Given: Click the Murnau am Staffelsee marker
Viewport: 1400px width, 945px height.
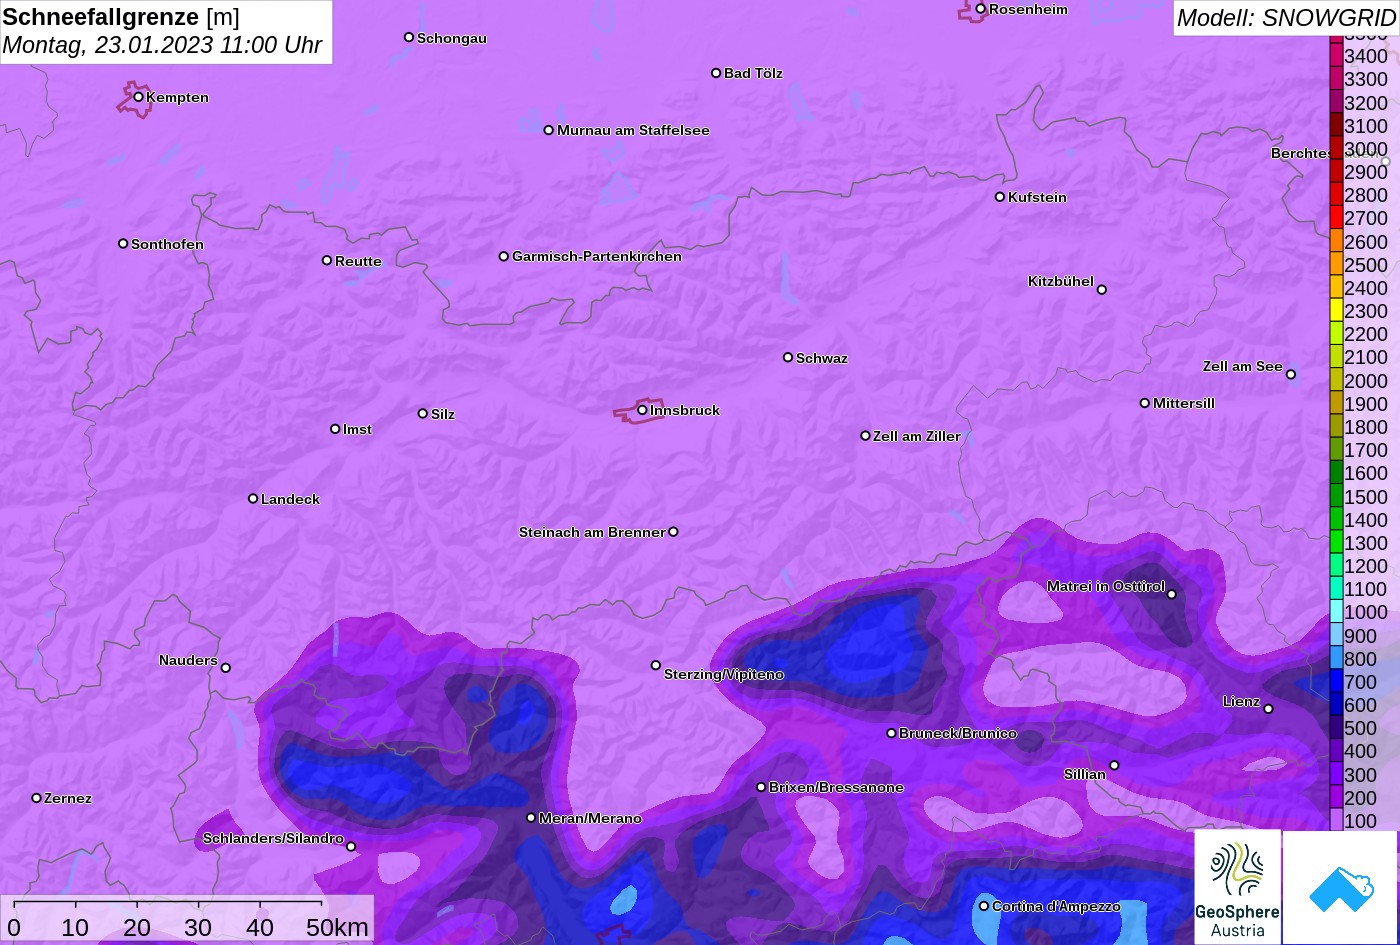Looking at the screenshot, I should click(x=549, y=130).
